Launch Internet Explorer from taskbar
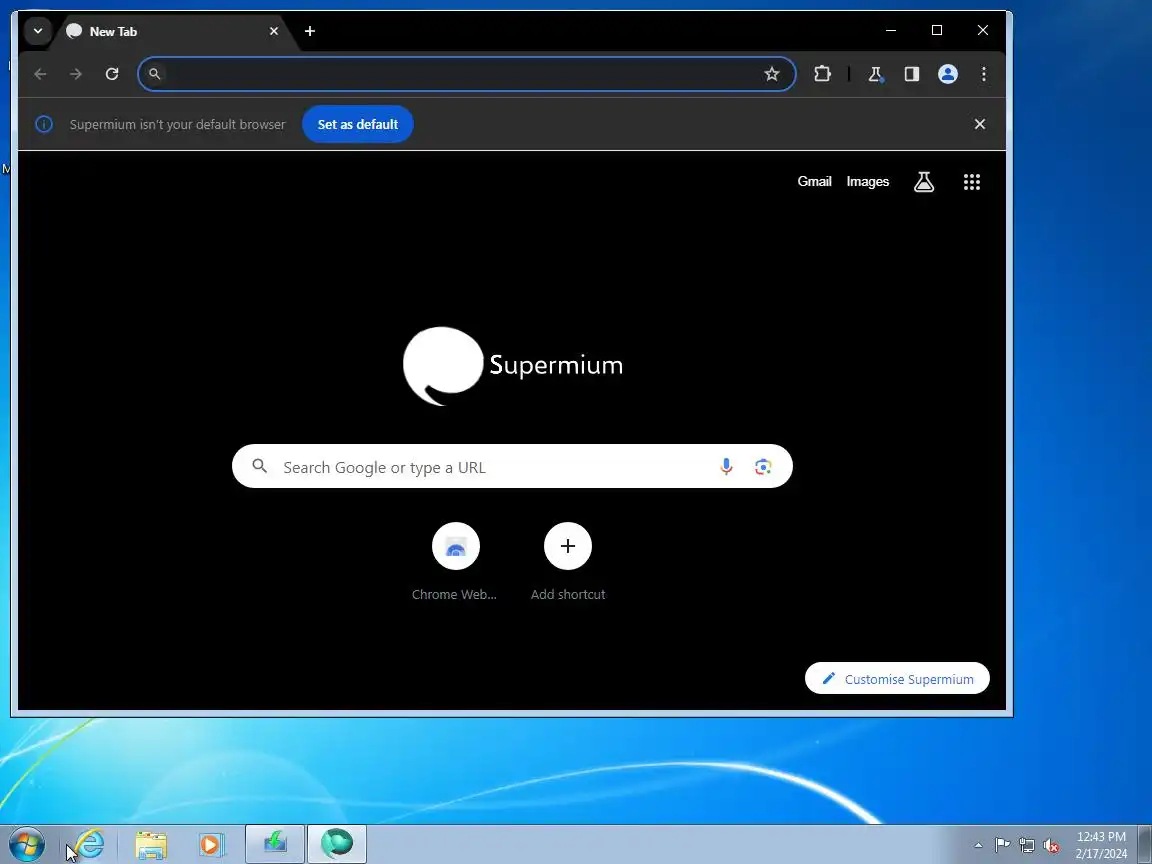Screen dimensions: 1152x864 (90, 844)
